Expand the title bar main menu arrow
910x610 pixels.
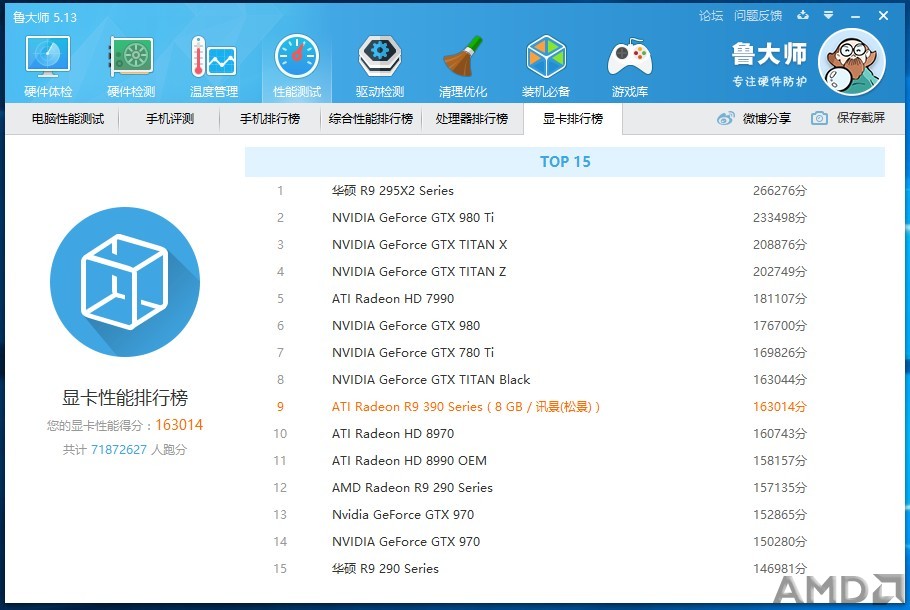[829, 16]
